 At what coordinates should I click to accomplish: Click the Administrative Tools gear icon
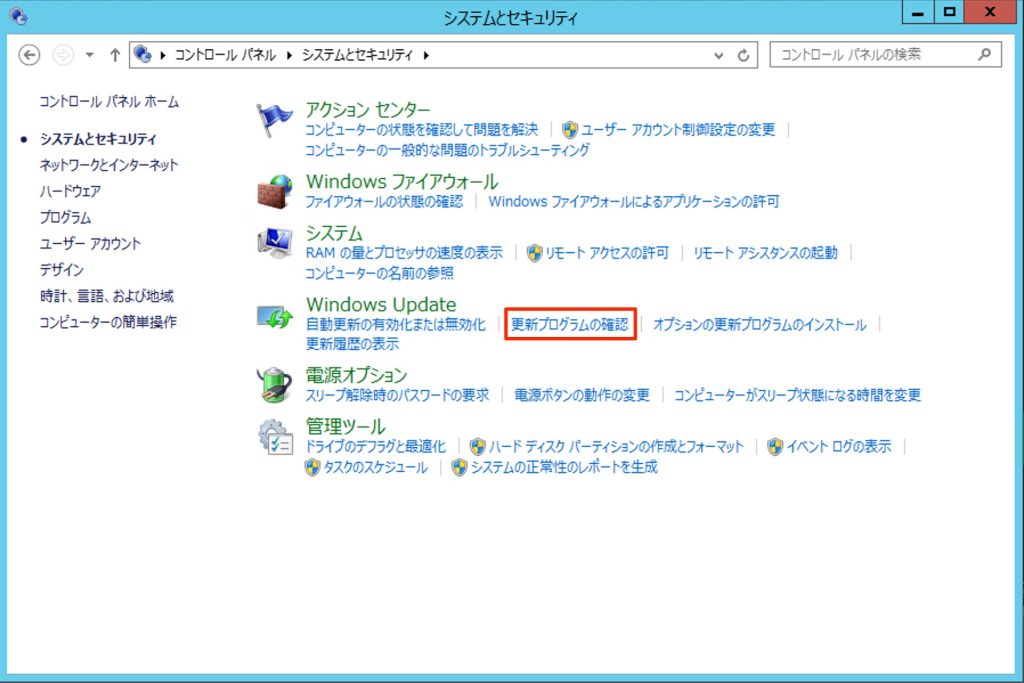point(276,437)
